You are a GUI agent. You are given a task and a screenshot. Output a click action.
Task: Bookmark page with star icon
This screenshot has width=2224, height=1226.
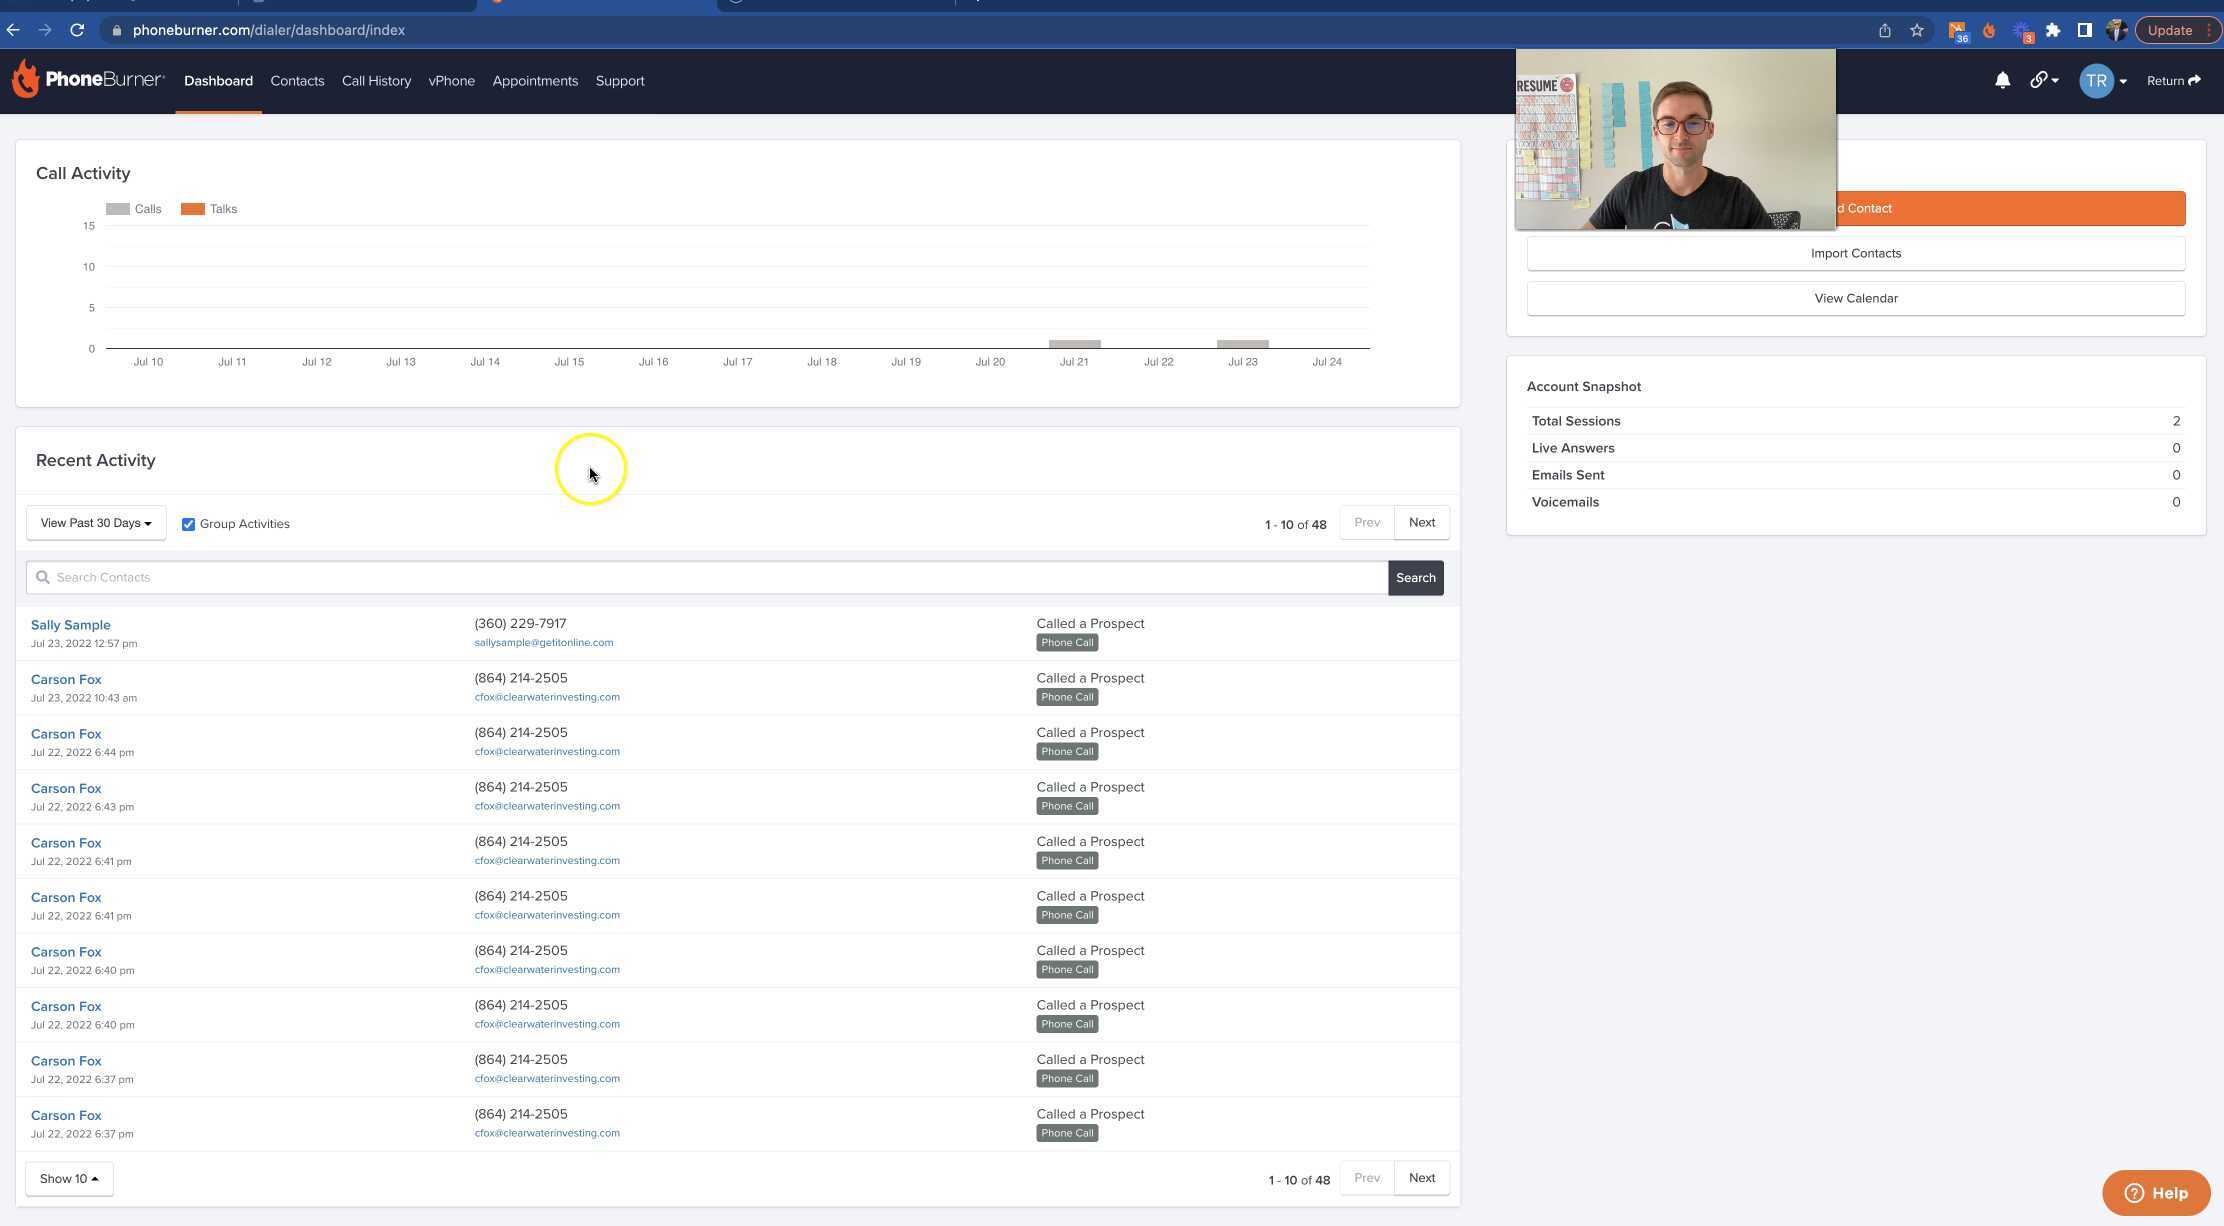click(x=1917, y=30)
